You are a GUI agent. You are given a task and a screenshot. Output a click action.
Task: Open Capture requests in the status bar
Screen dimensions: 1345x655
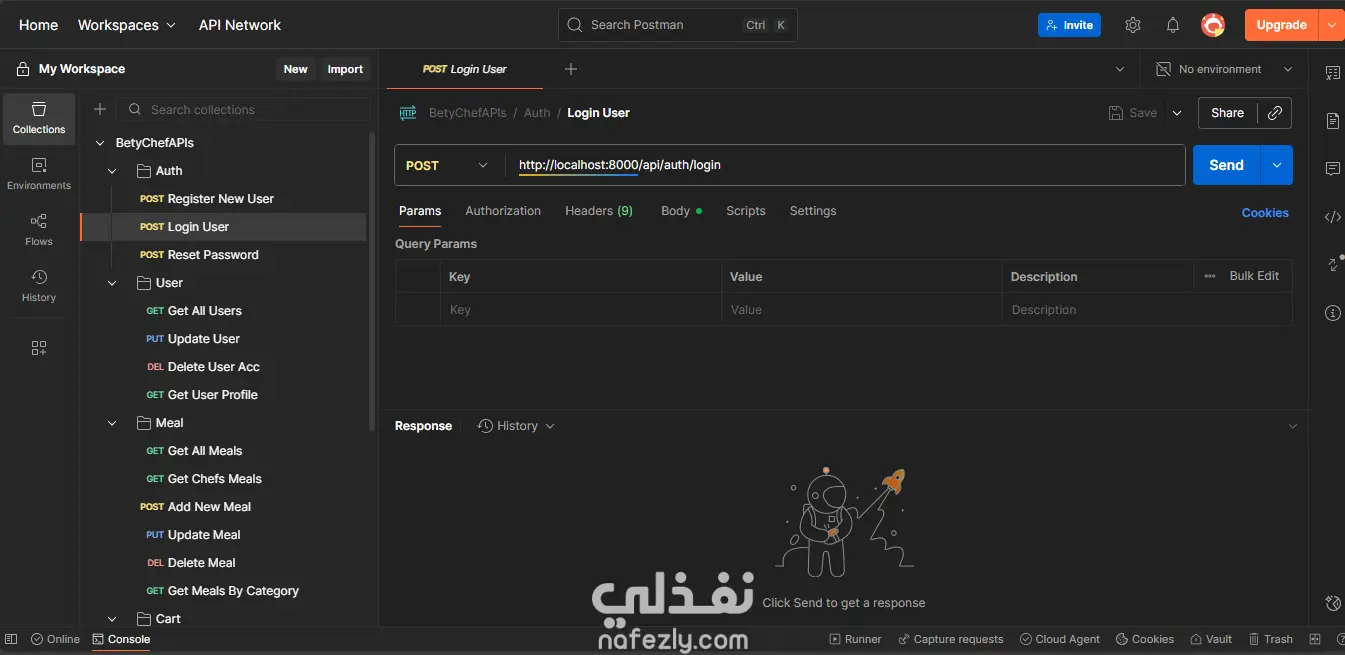click(x=950, y=639)
